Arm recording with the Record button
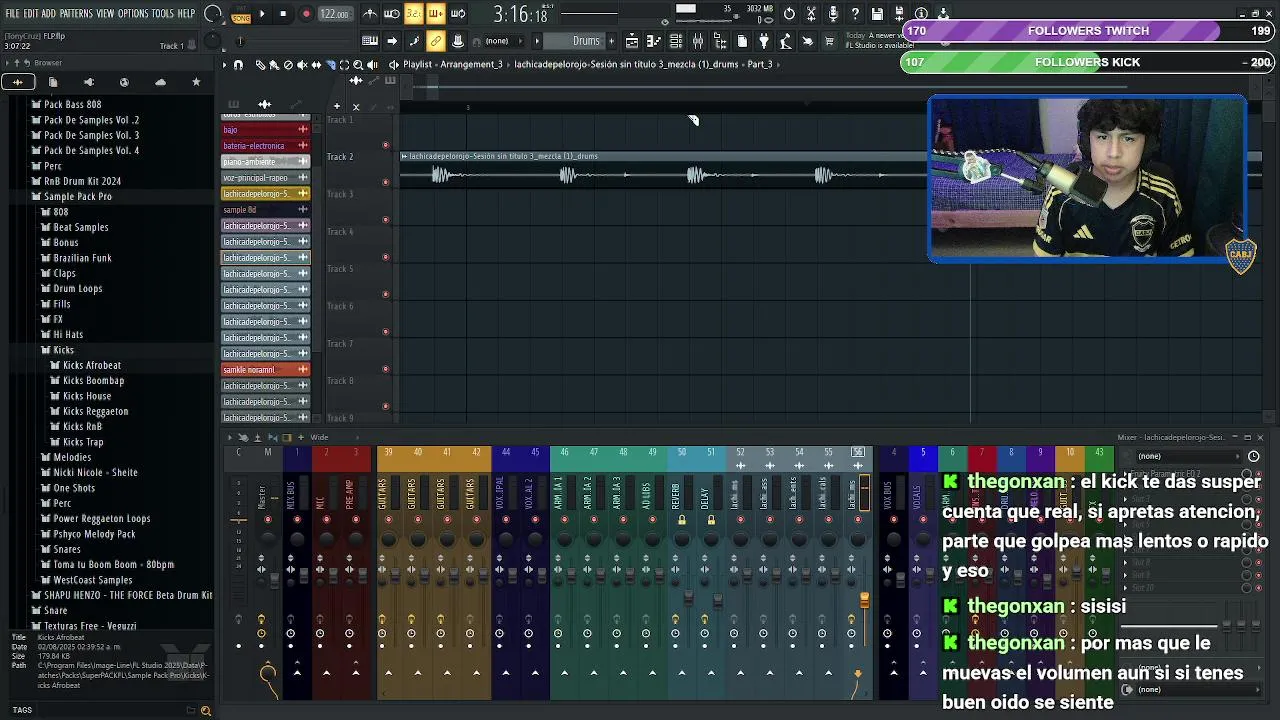 click(x=306, y=14)
